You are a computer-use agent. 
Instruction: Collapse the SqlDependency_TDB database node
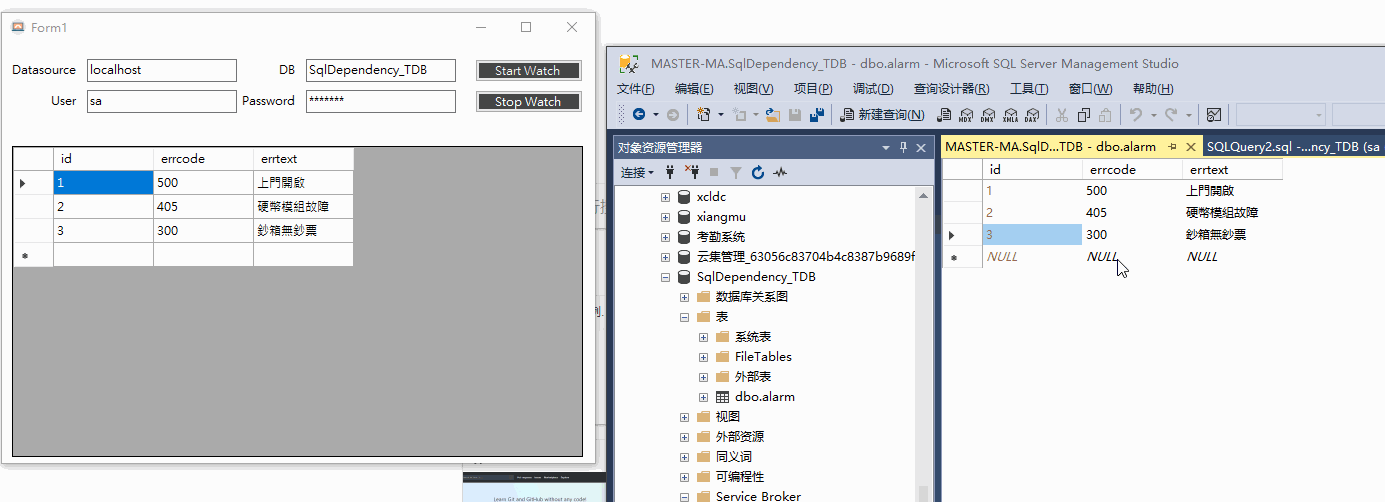click(666, 277)
